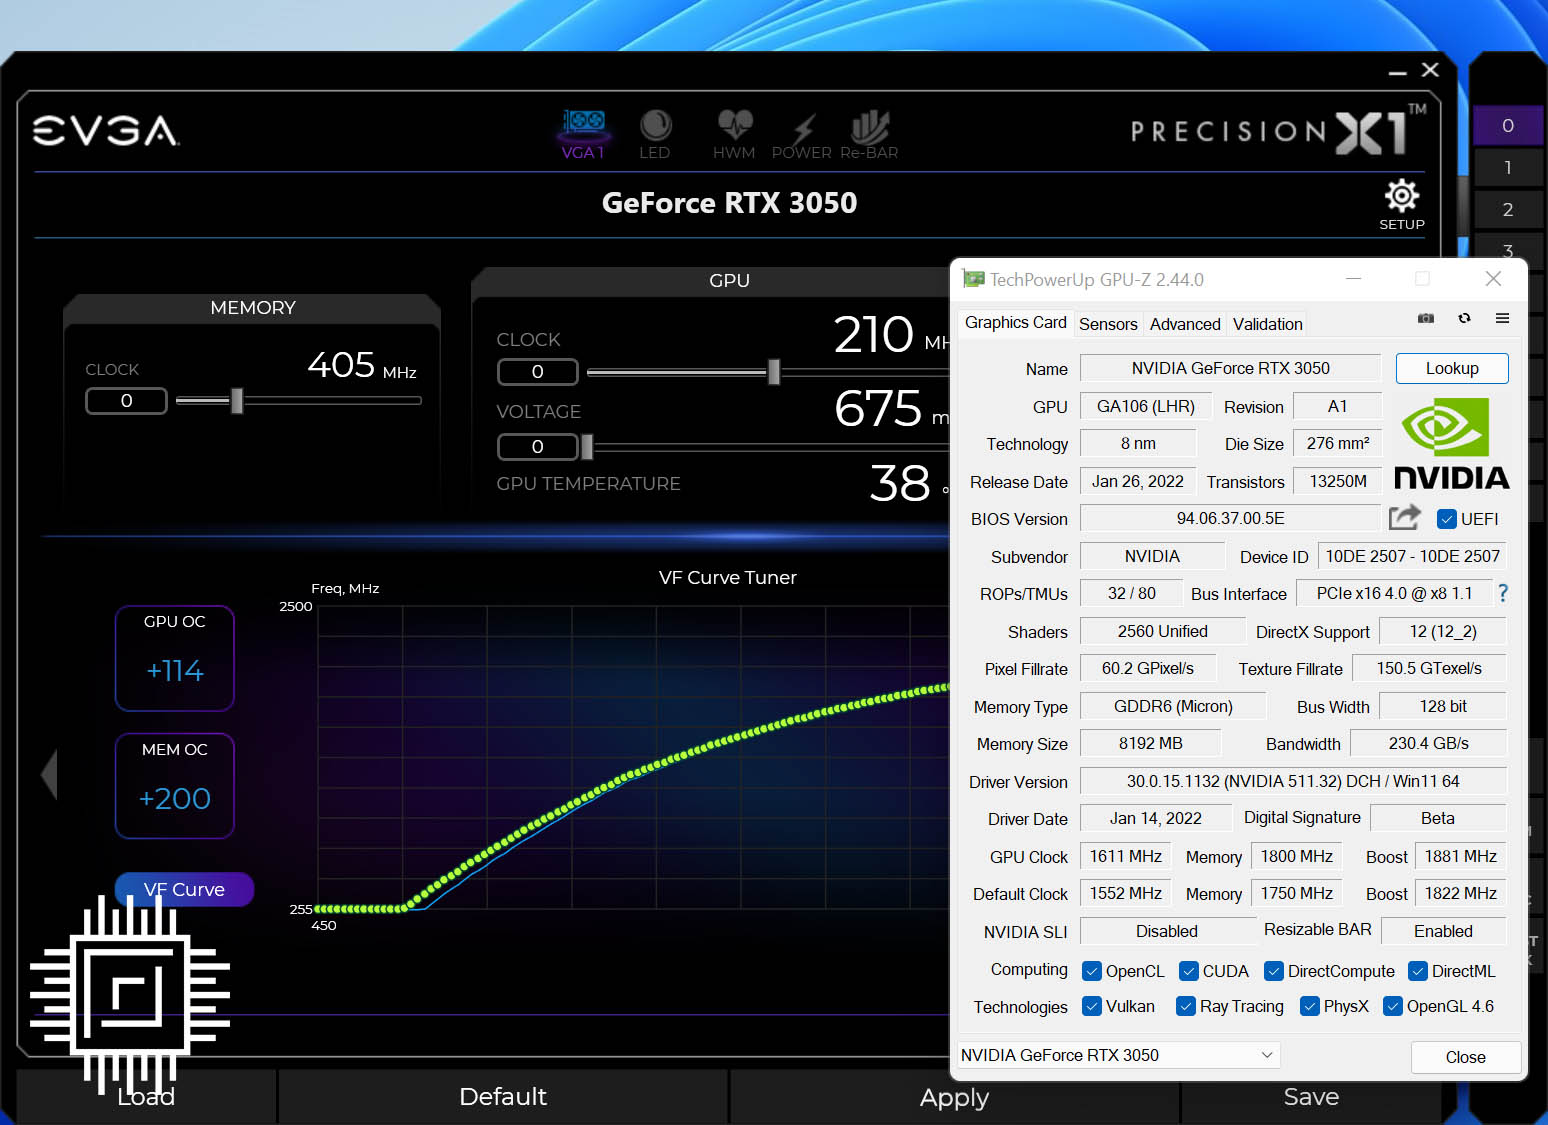Screen dimensions: 1548x1125
Task: Click the left arrow beside MEM OC panel
Action: pyautogui.click(x=49, y=773)
